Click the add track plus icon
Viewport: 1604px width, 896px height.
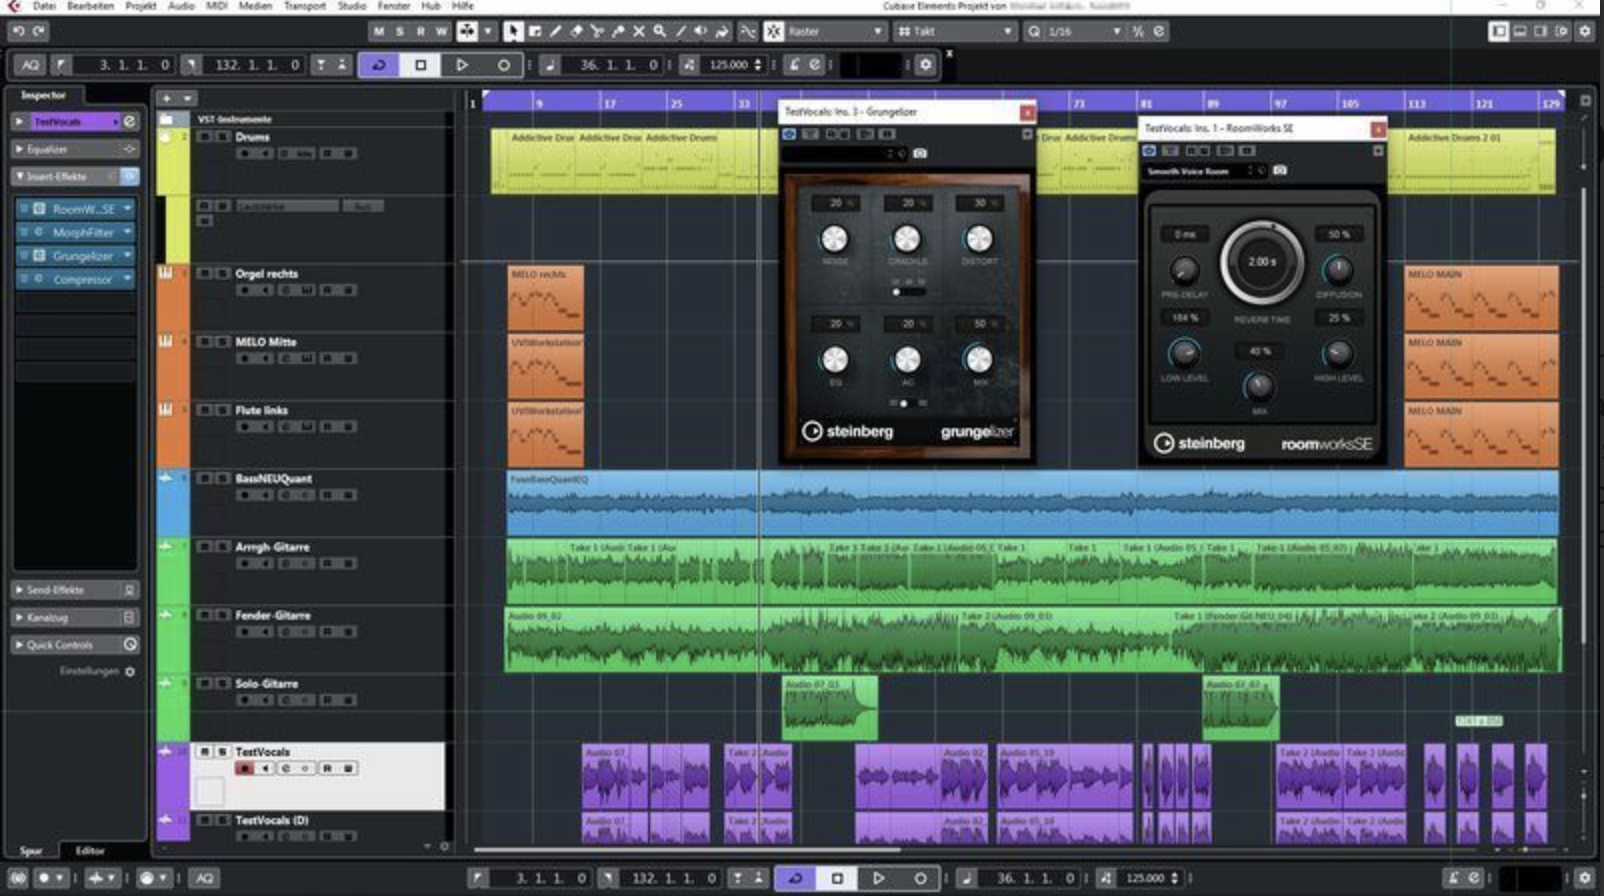pos(167,98)
